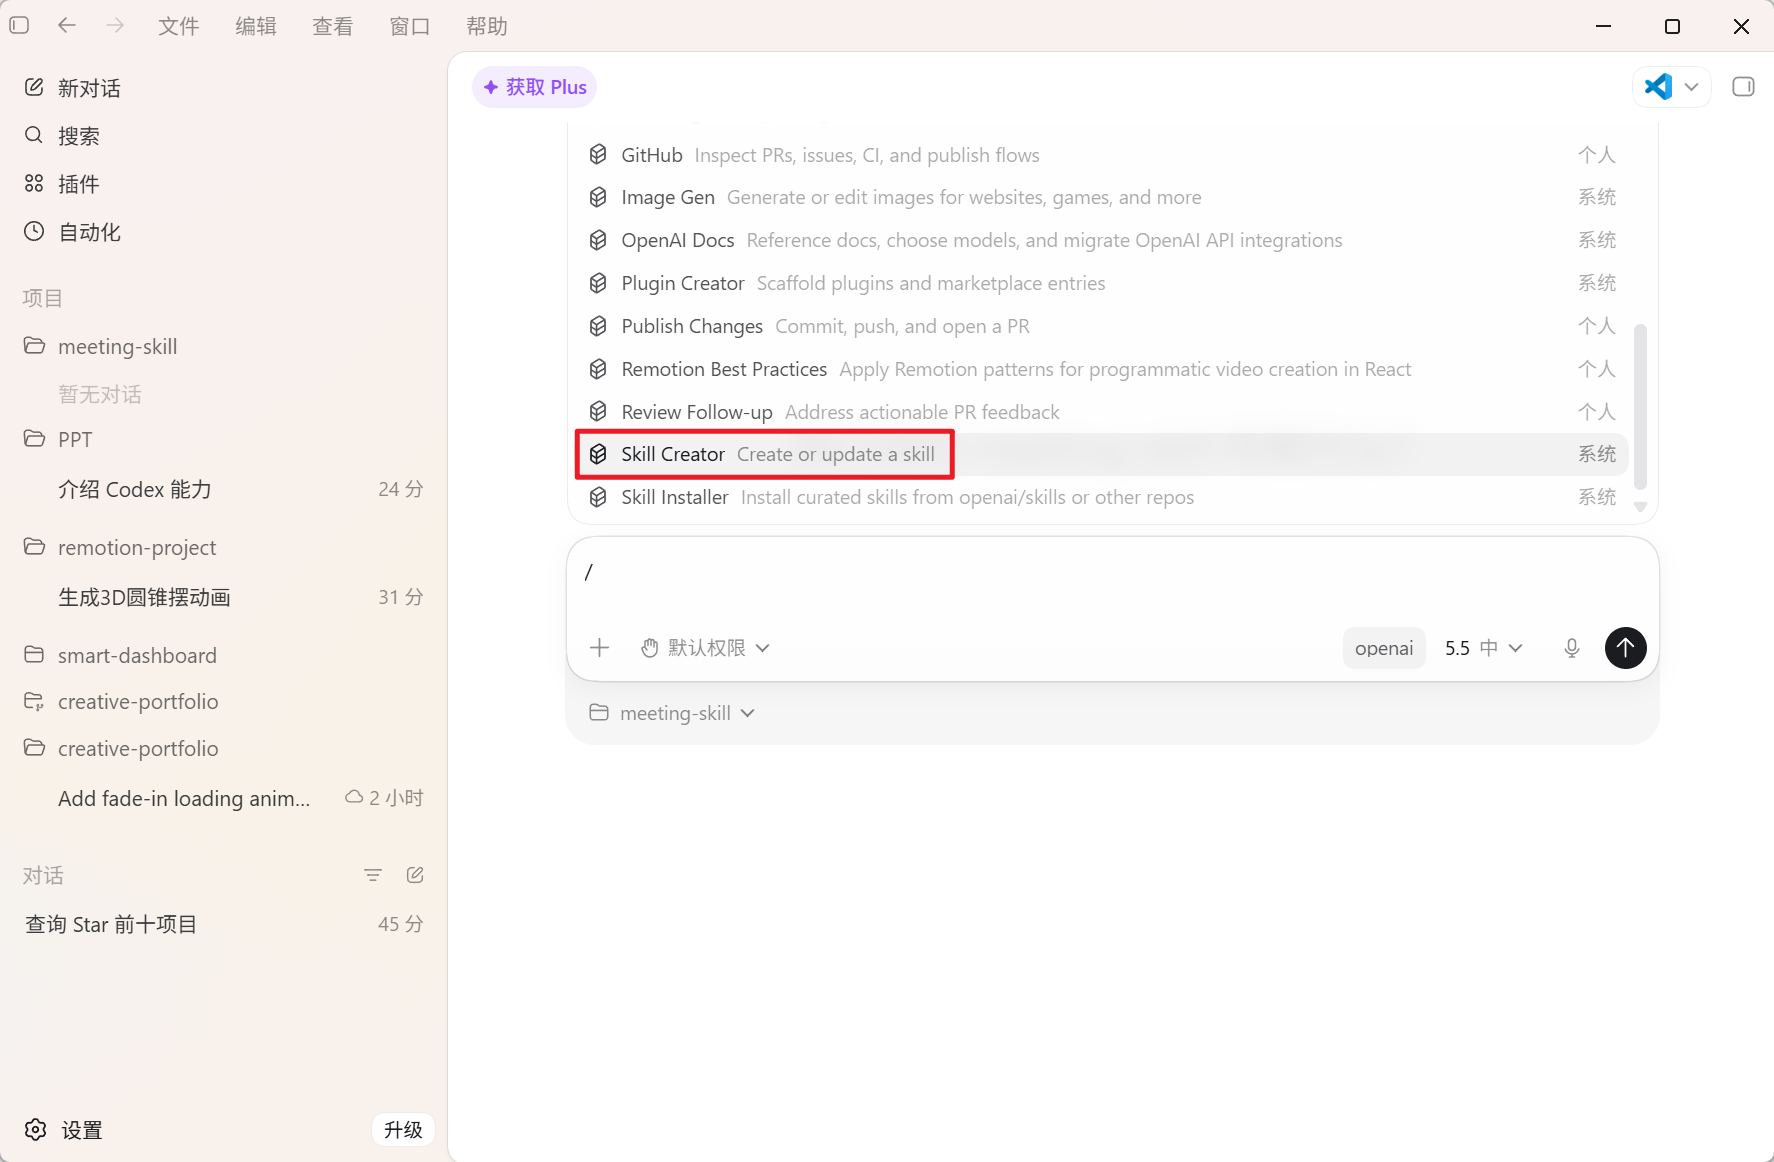Open the 窗口 menu
The width and height of the screenshot is (1774, 1162).
[410, 26]
